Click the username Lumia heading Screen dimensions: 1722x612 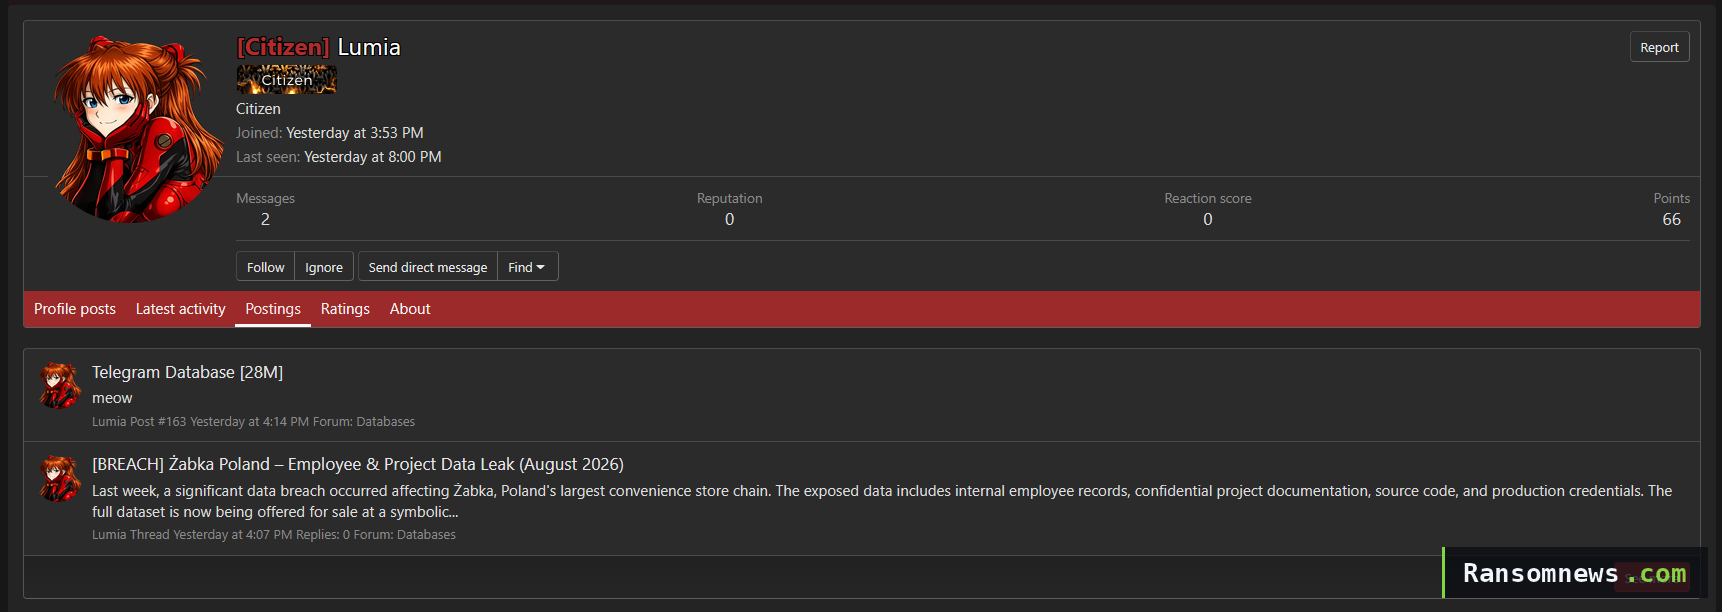point(369,47)
